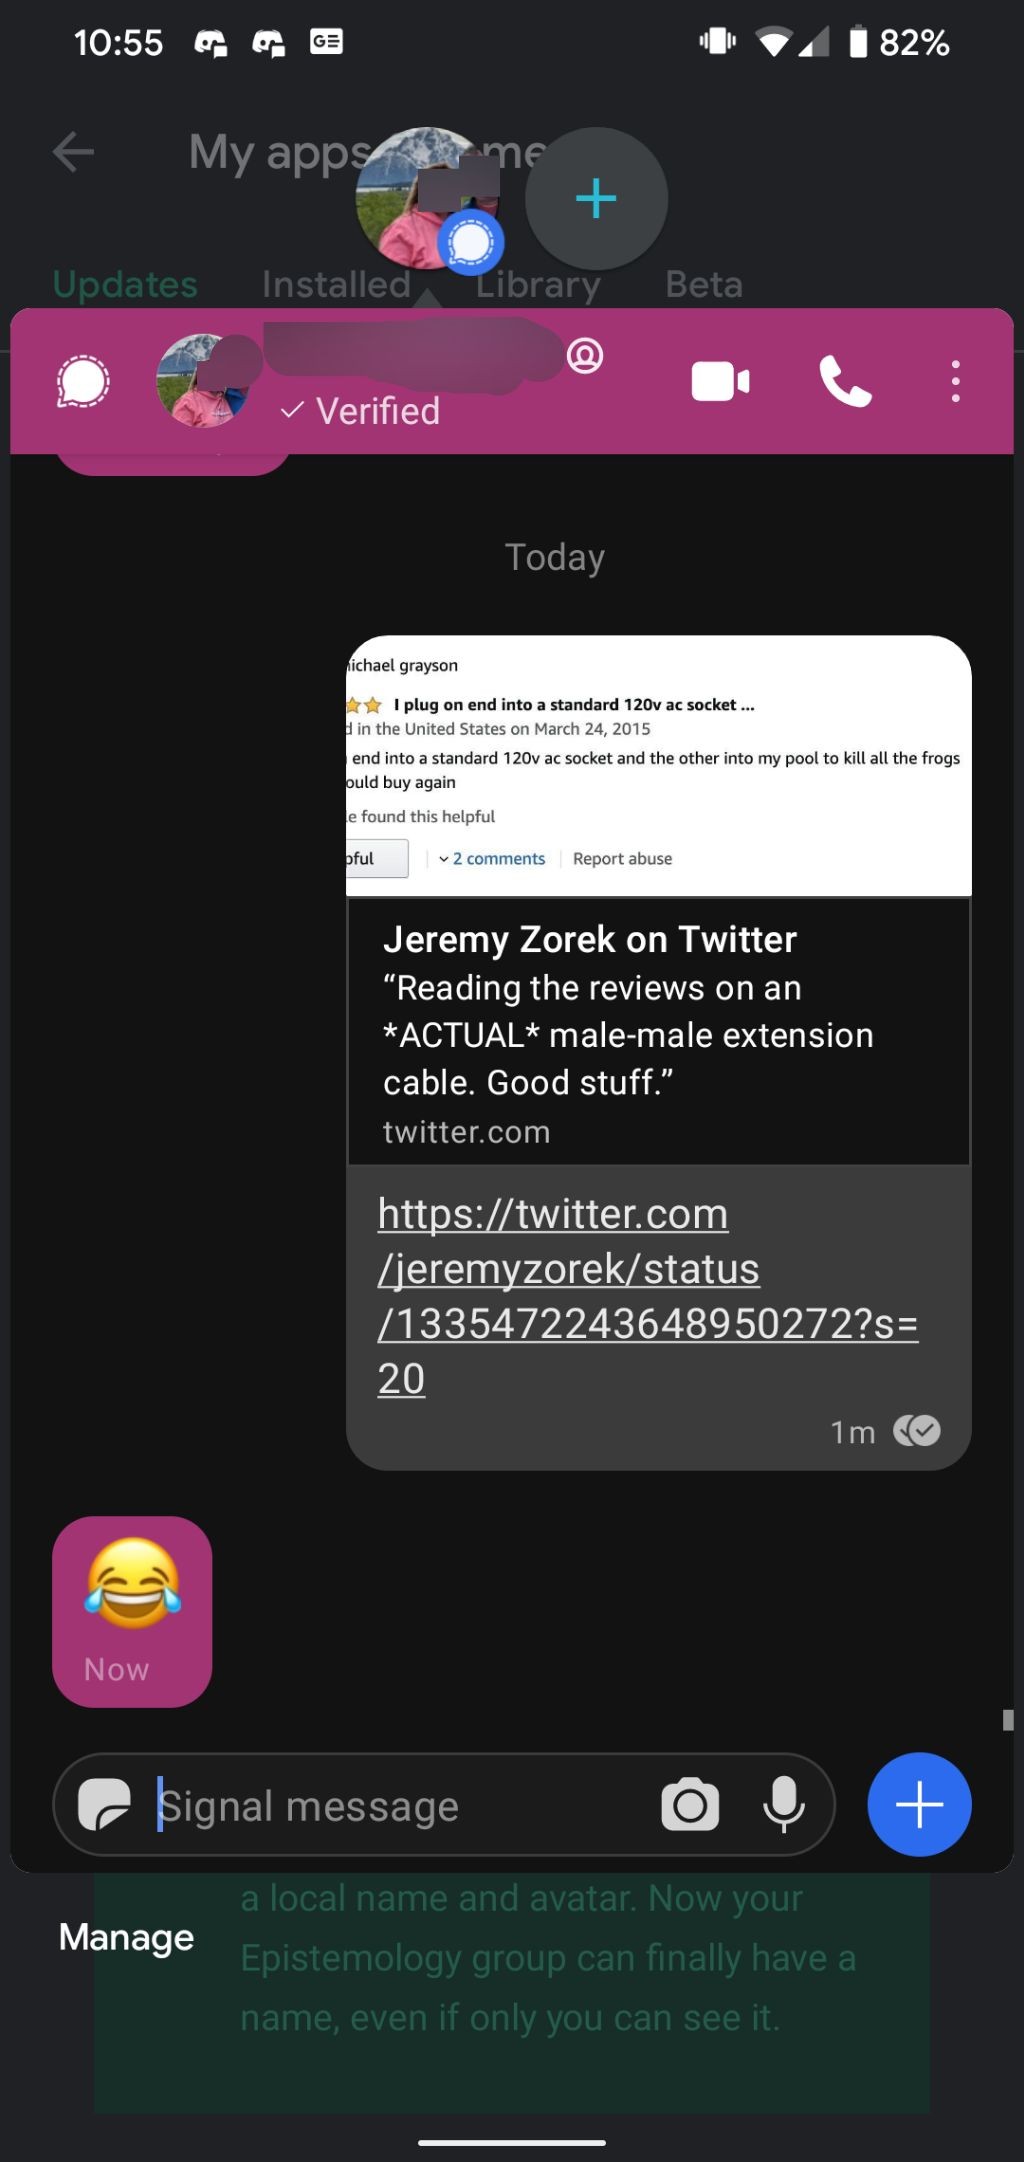Start a voice call
Image resolution: width=1024 pixels, height=2162 pixels.
point(845,381)
